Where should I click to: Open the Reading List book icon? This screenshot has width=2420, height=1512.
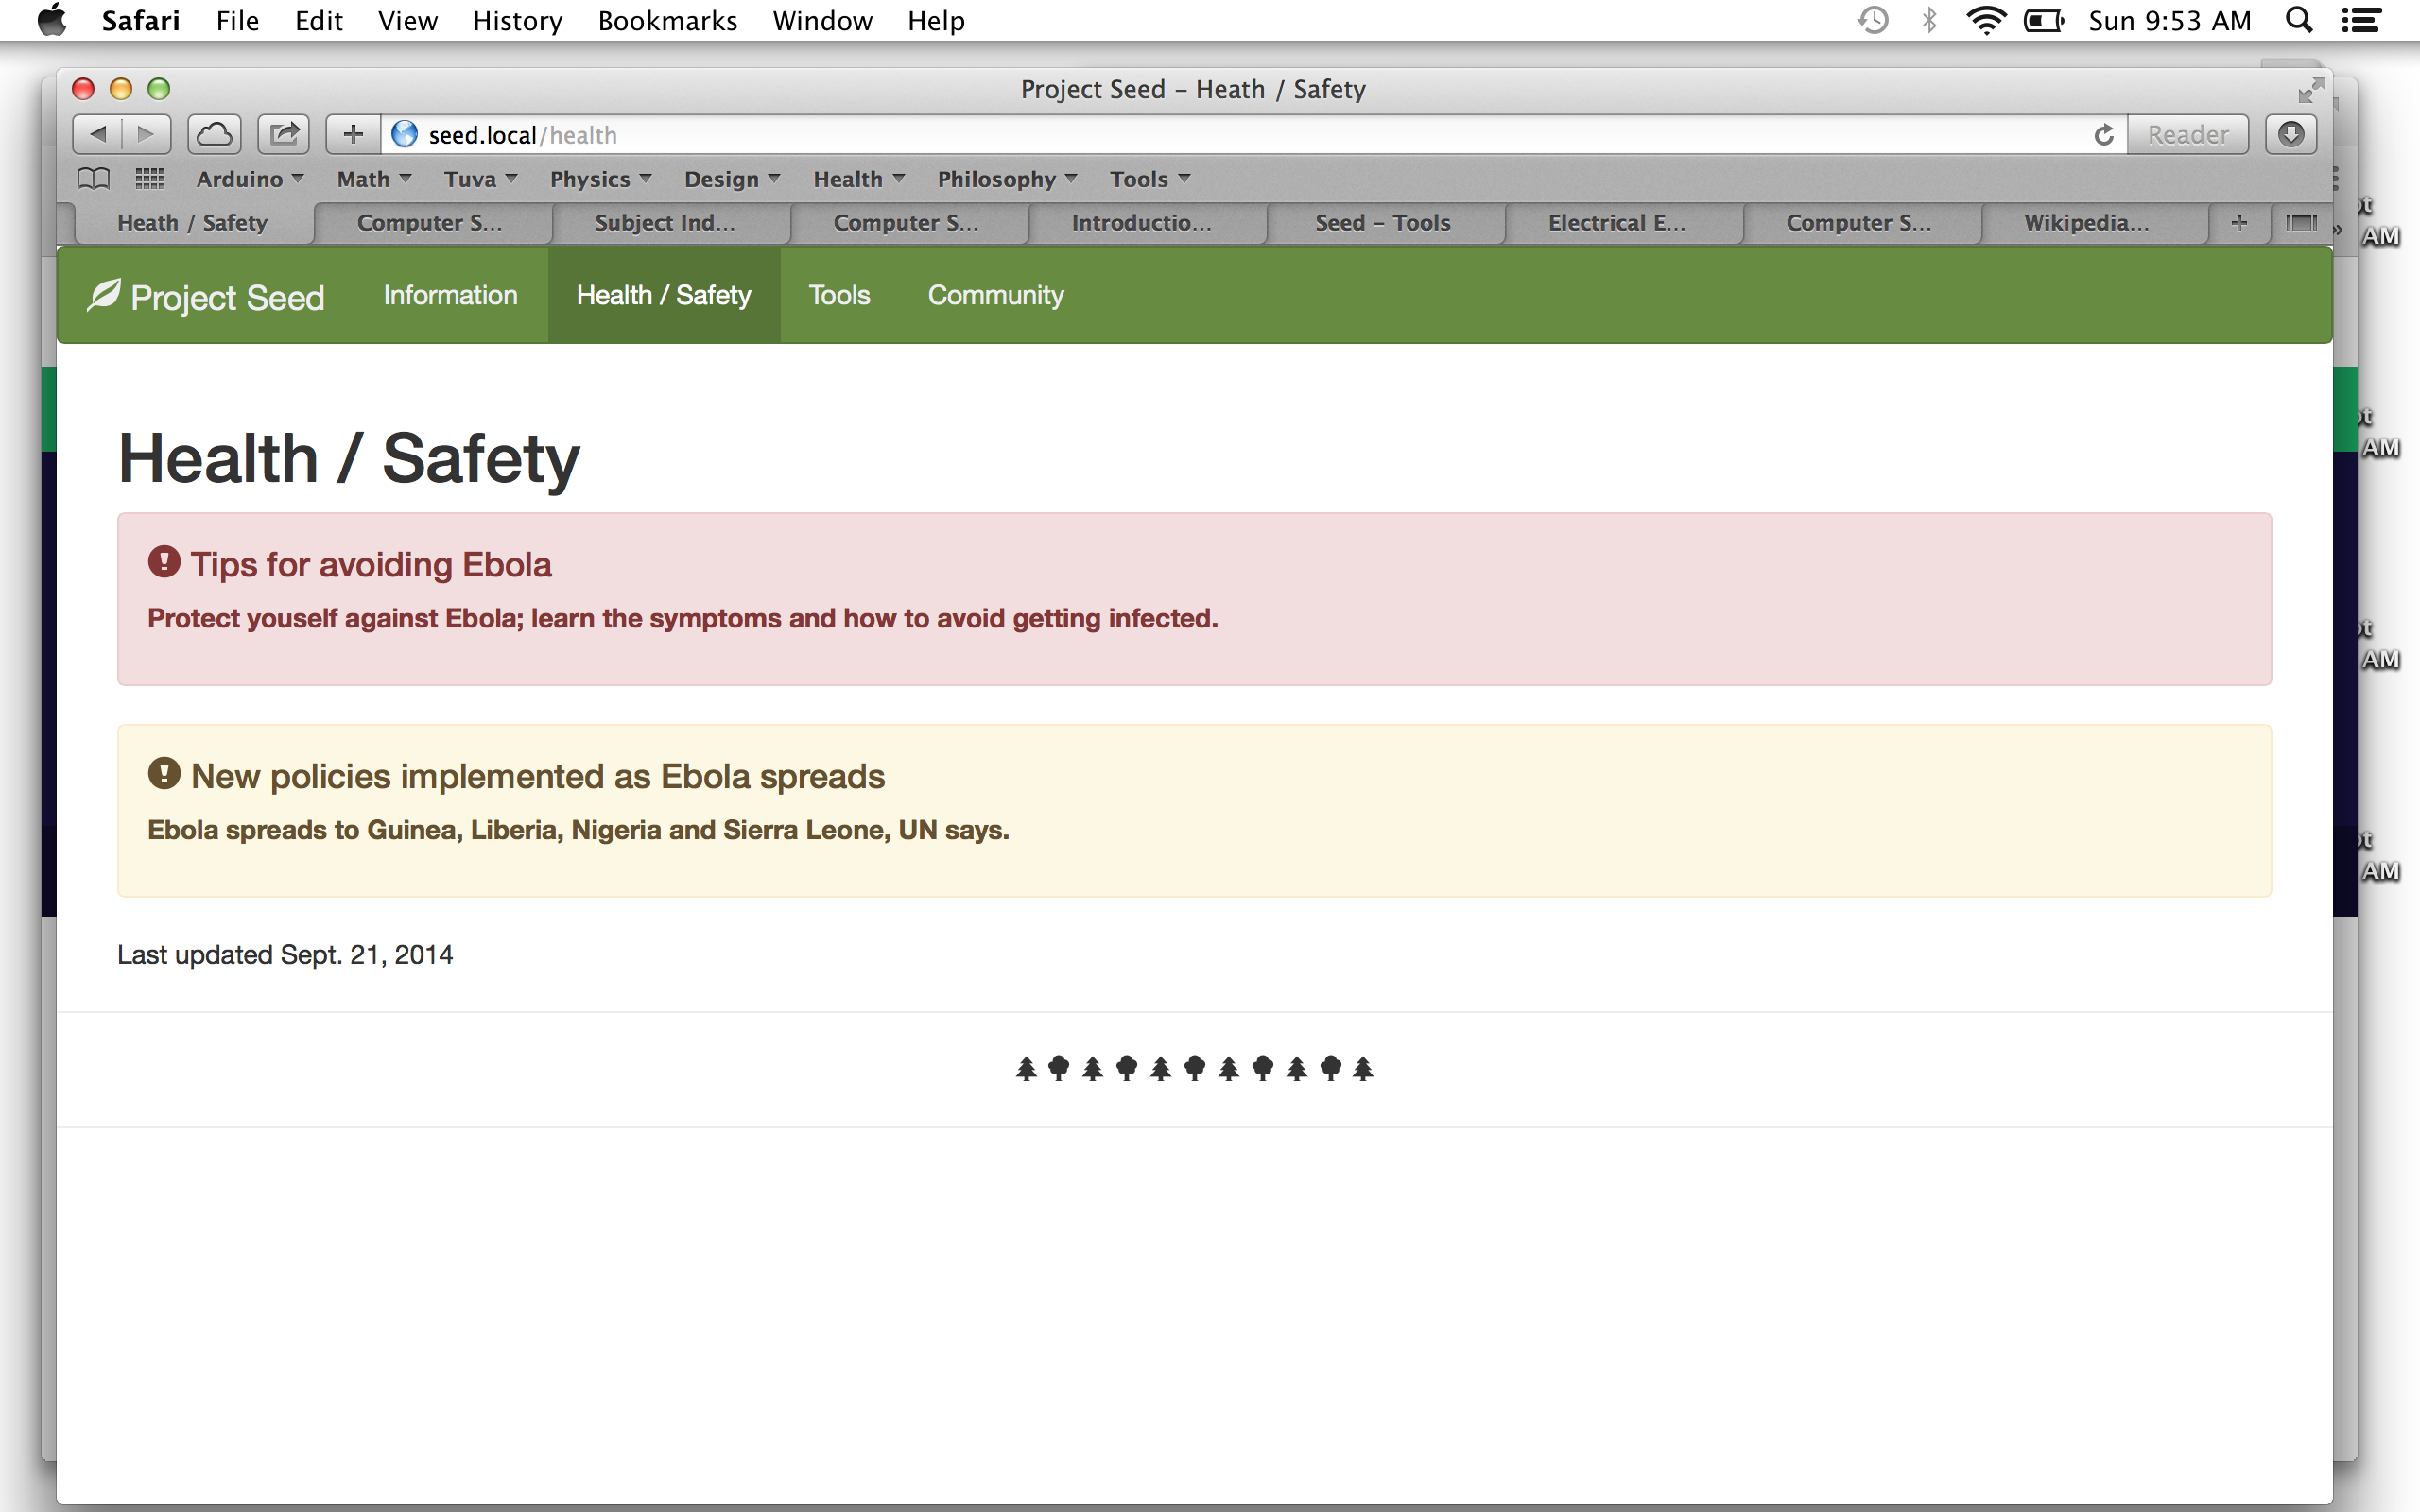click(93, 179)
